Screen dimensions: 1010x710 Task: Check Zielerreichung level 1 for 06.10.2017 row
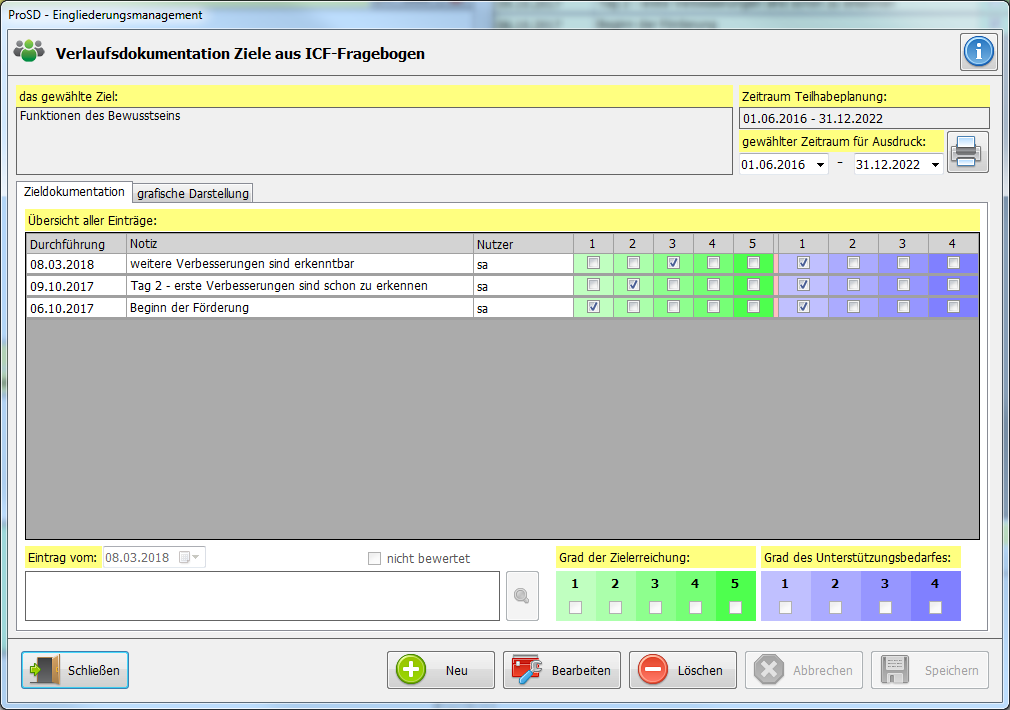coord(593,307)
